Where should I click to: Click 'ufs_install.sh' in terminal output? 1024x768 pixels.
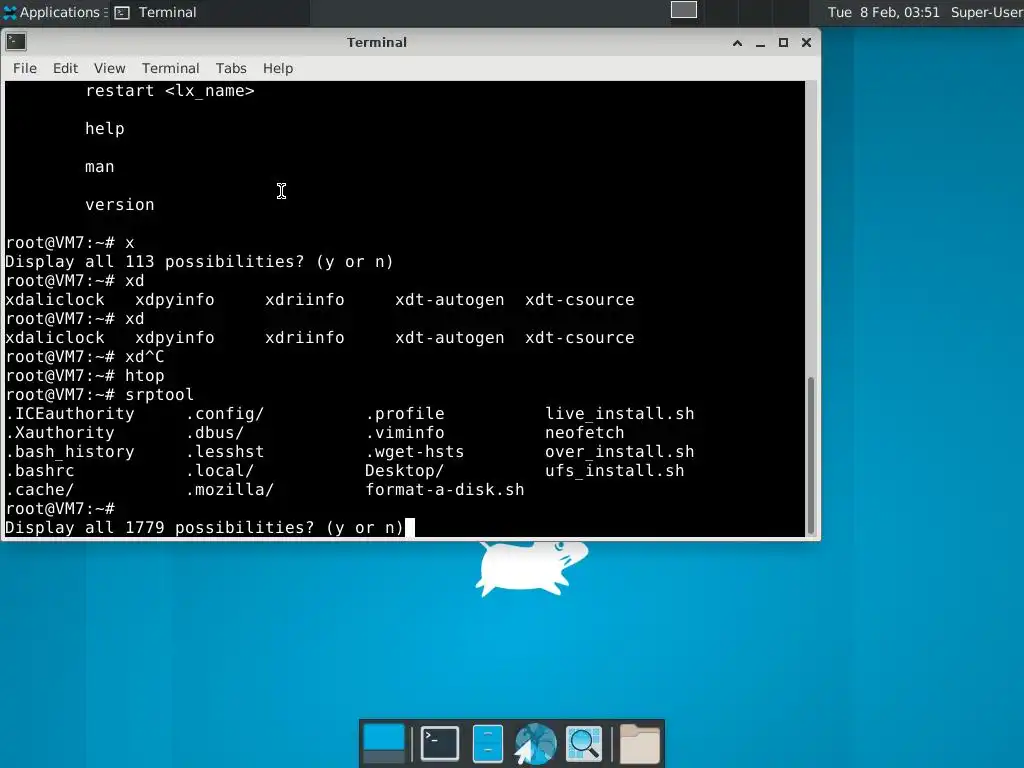[x=615, y=471]
